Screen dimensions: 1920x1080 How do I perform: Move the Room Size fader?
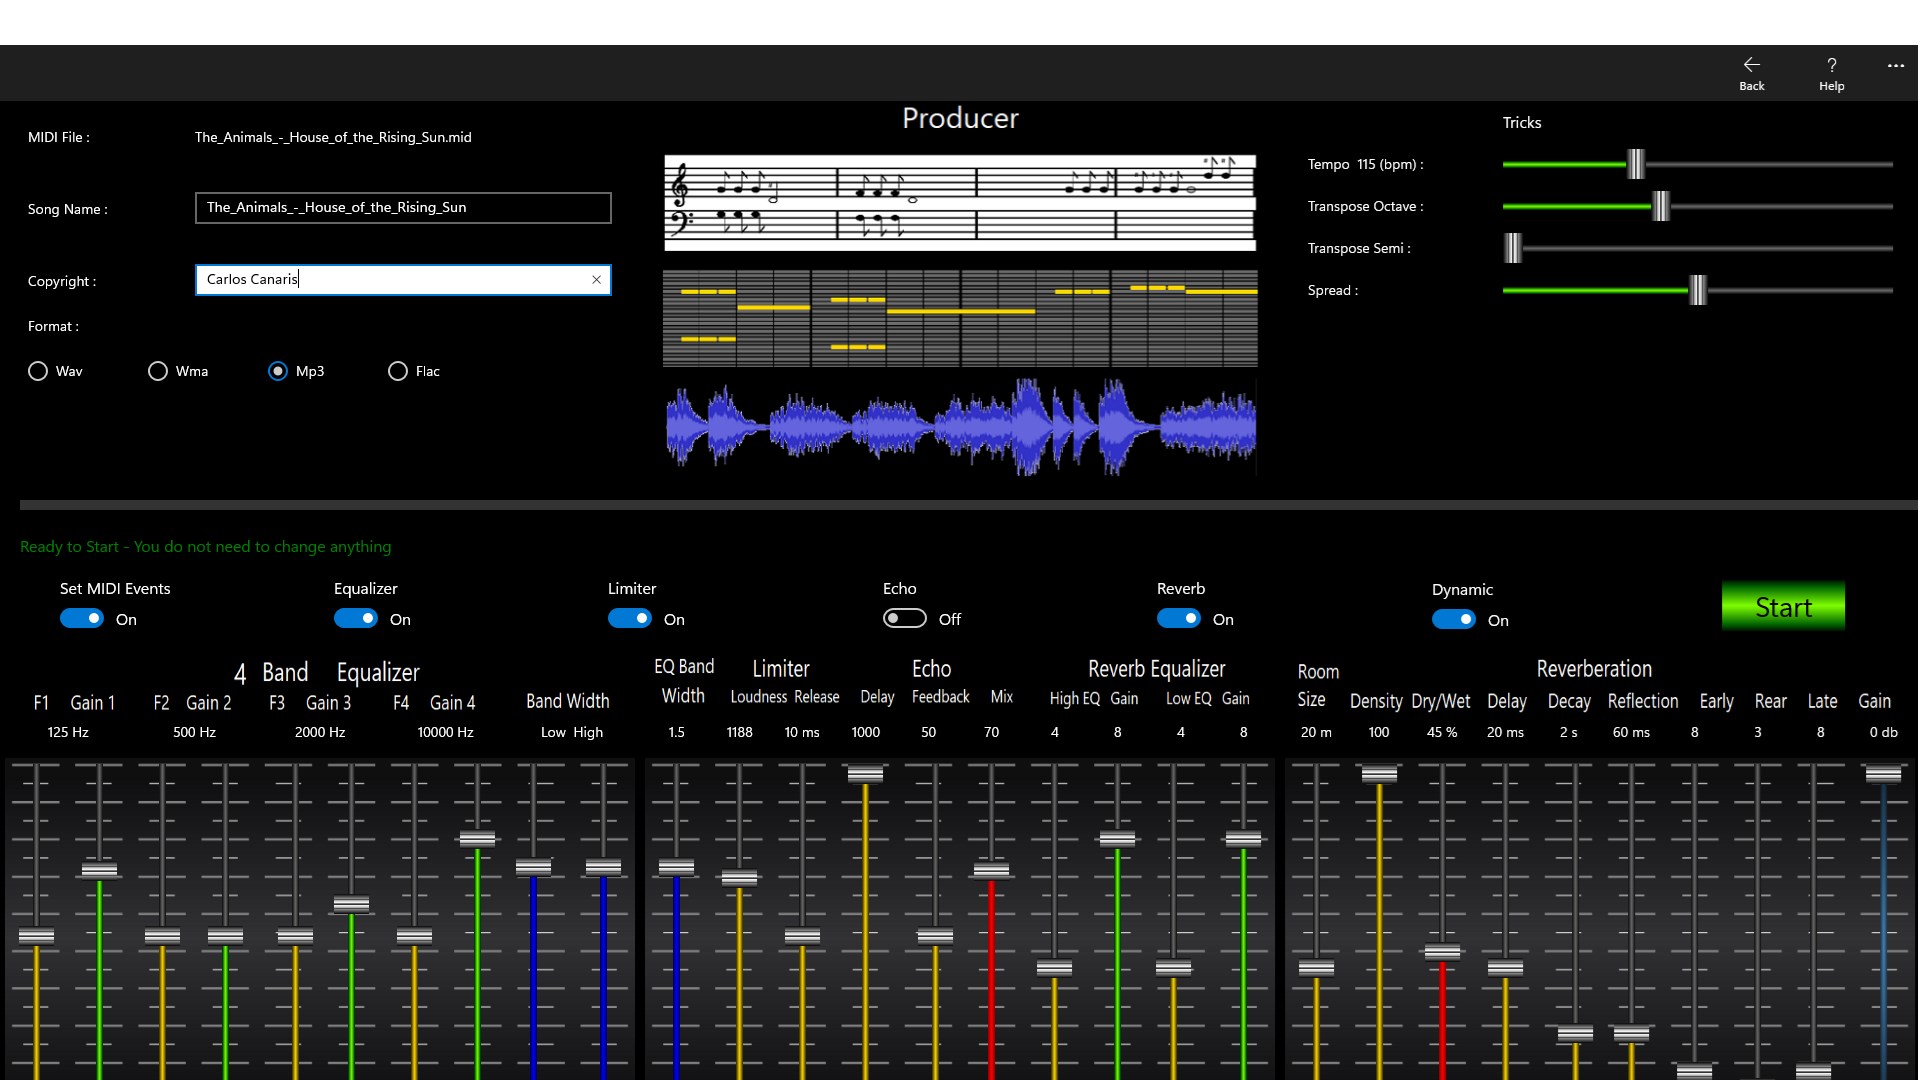coord(1315,967)
